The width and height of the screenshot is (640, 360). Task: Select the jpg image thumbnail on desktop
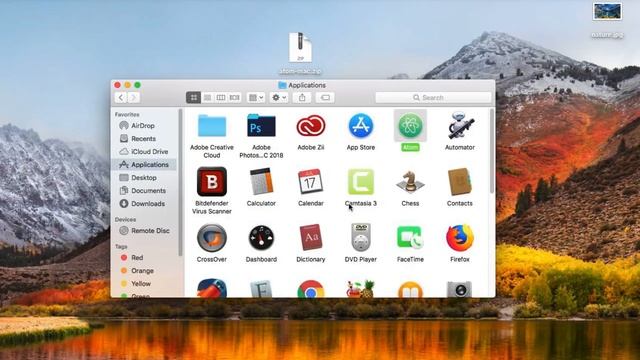(x=607, y=11)
